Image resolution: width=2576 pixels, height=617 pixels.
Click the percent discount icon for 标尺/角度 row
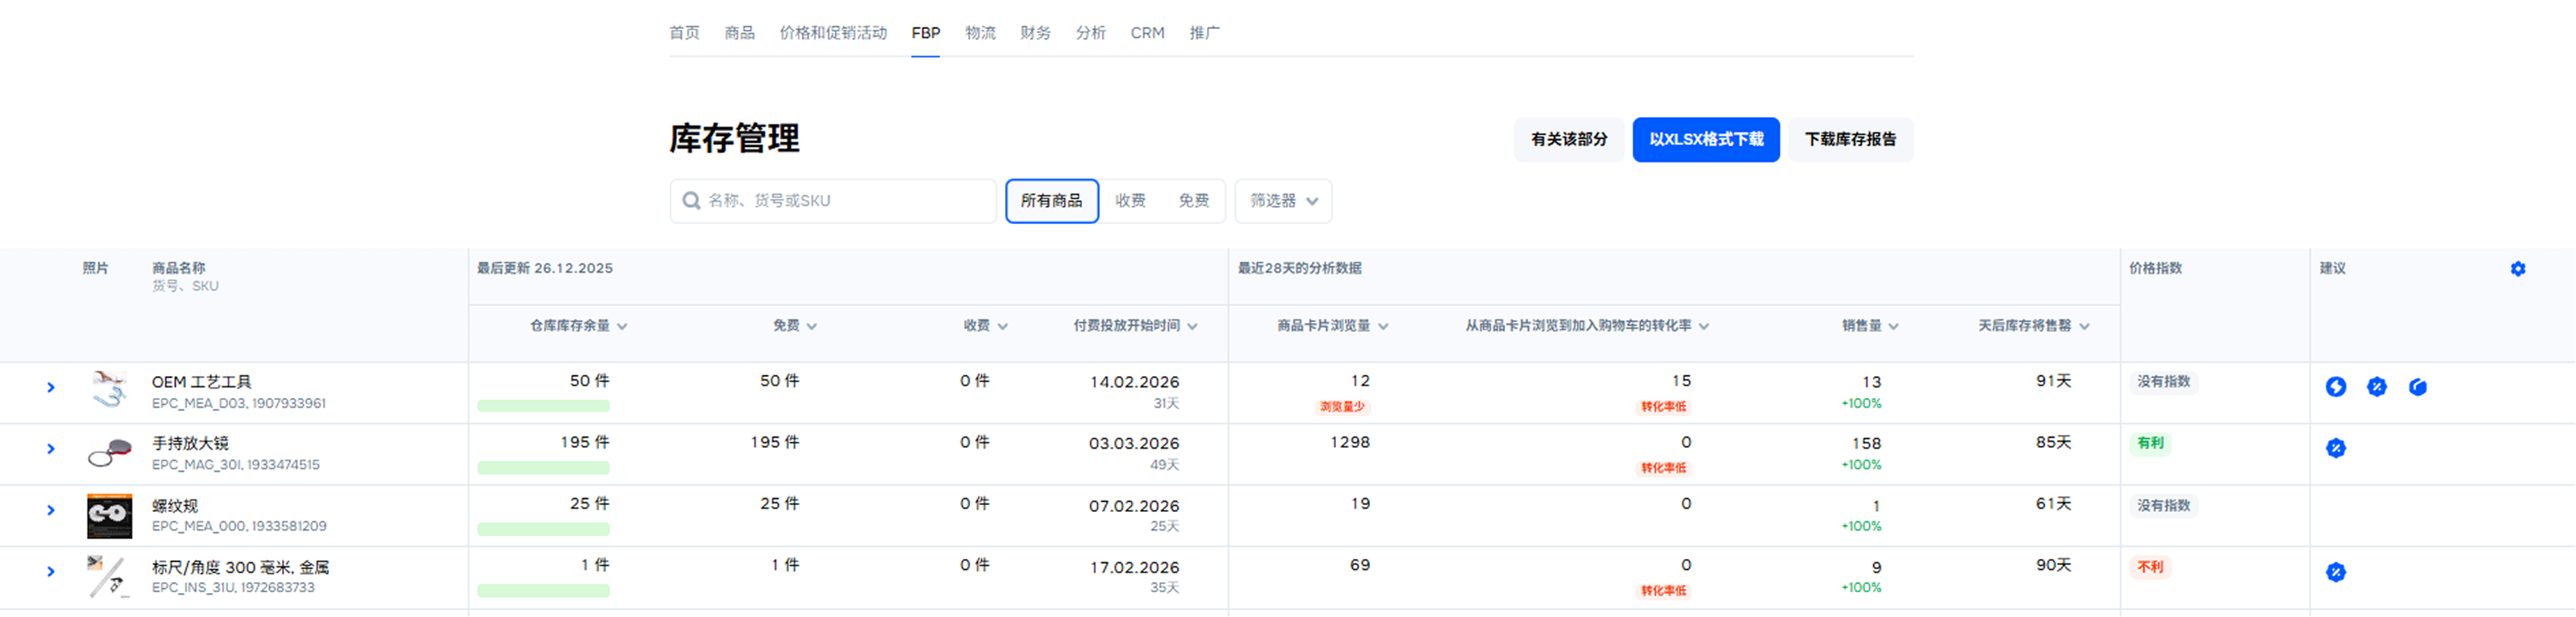[2335, 572]
